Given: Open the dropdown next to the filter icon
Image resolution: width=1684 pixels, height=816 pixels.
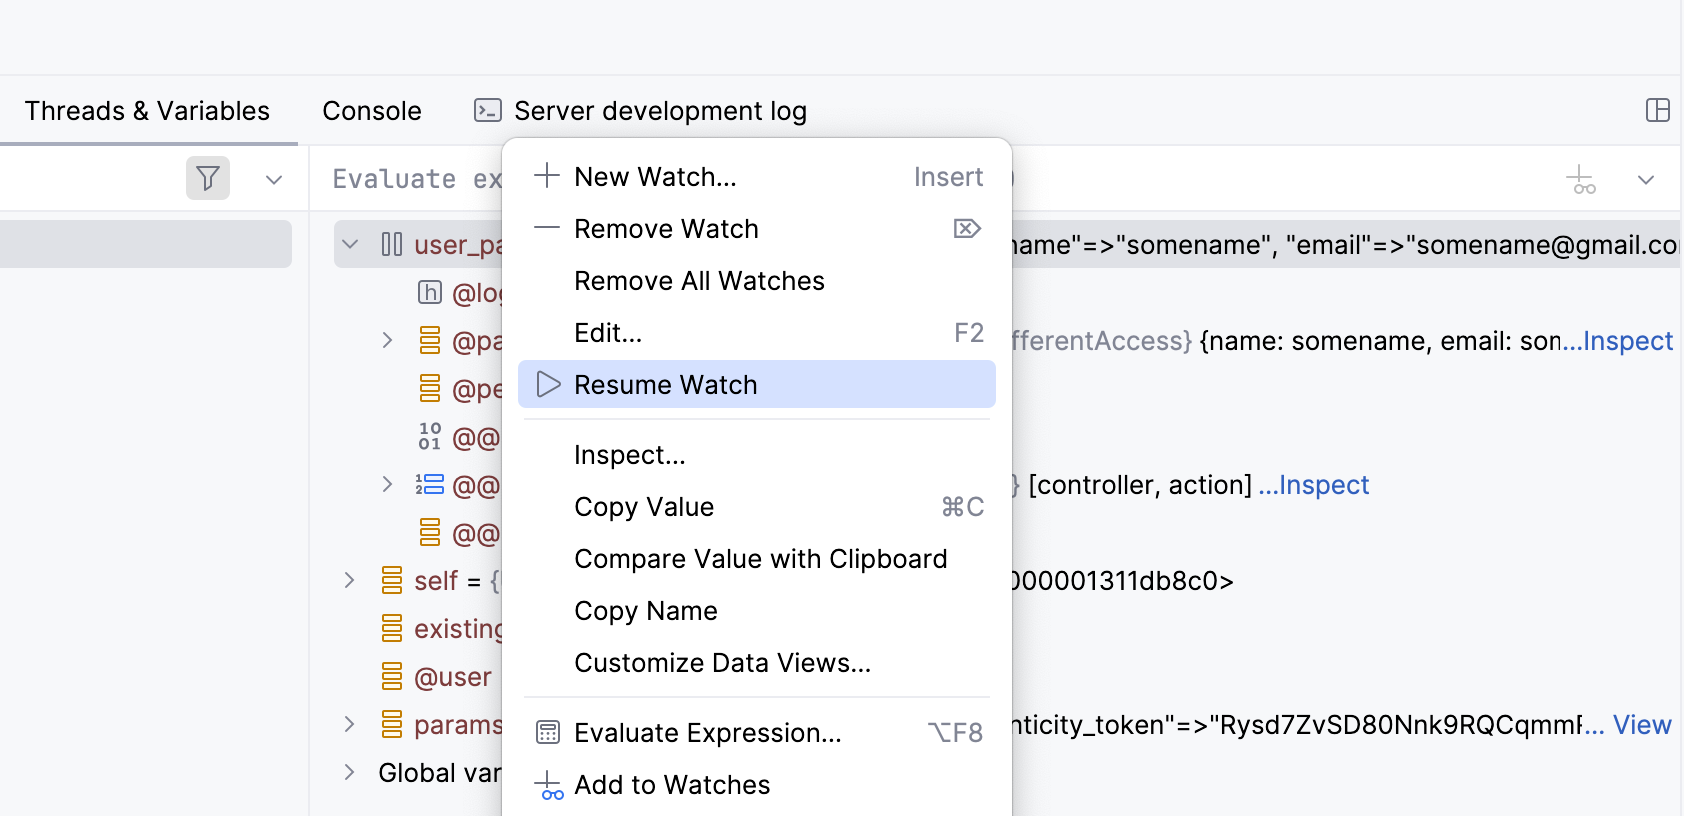Looking at the screenshot, I should [x=274, y=180].
